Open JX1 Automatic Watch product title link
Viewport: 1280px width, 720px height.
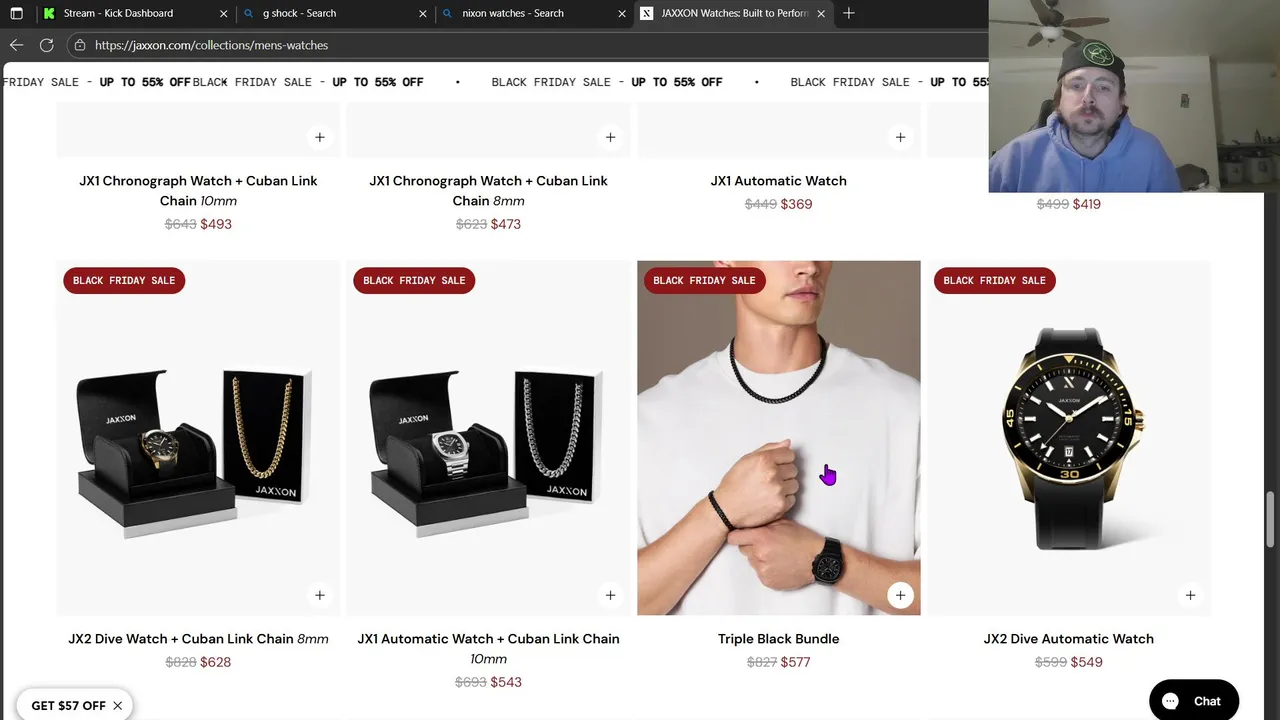tap(778, 181)
